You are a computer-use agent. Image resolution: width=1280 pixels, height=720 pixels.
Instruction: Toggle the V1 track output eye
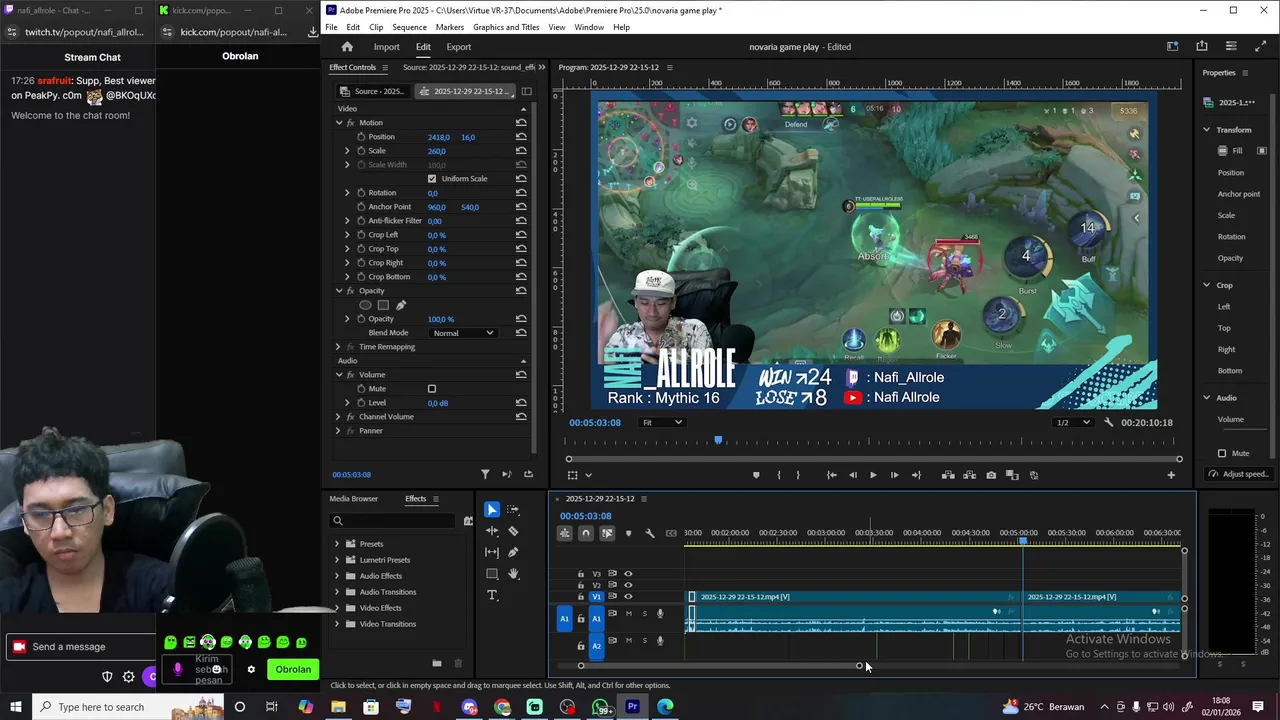click(x=628, y=597)
